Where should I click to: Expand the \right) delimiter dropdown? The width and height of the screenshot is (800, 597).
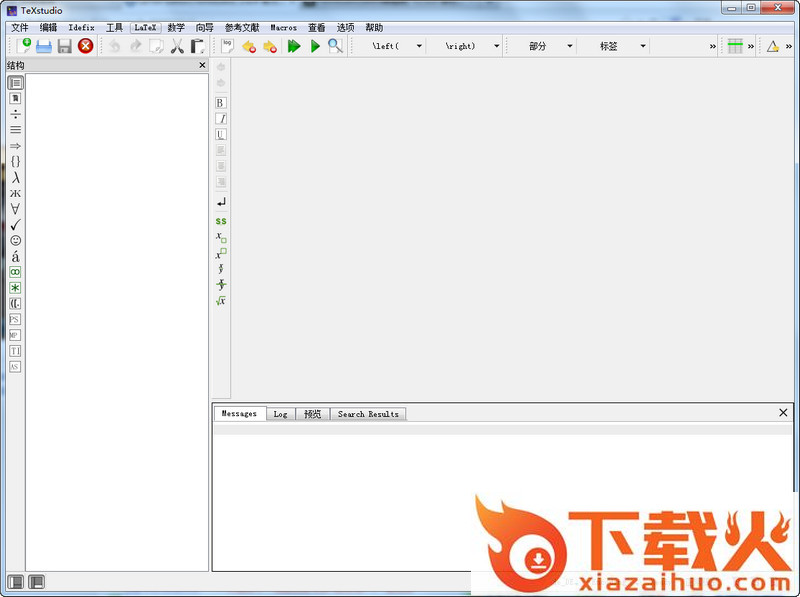pos(496,46)
